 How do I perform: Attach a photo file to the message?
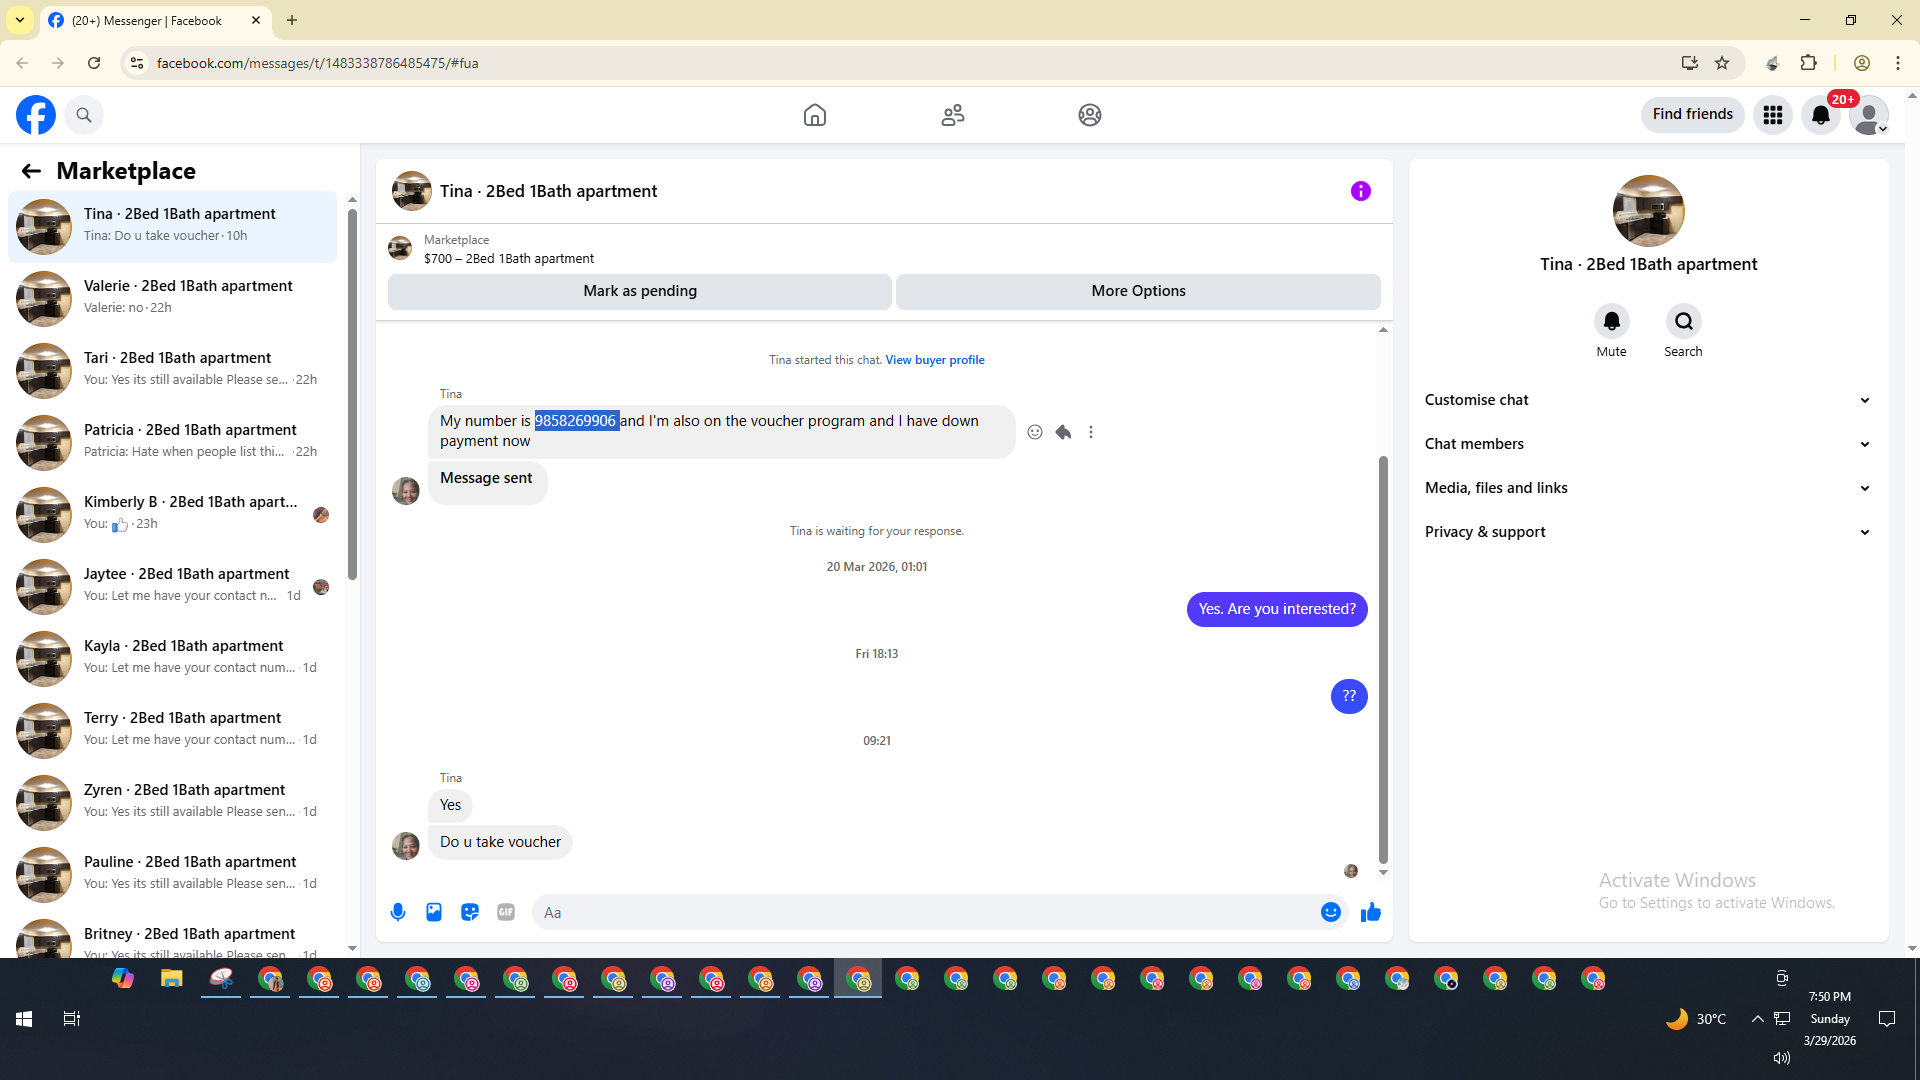pyautogui.click(x=434, y=912)
